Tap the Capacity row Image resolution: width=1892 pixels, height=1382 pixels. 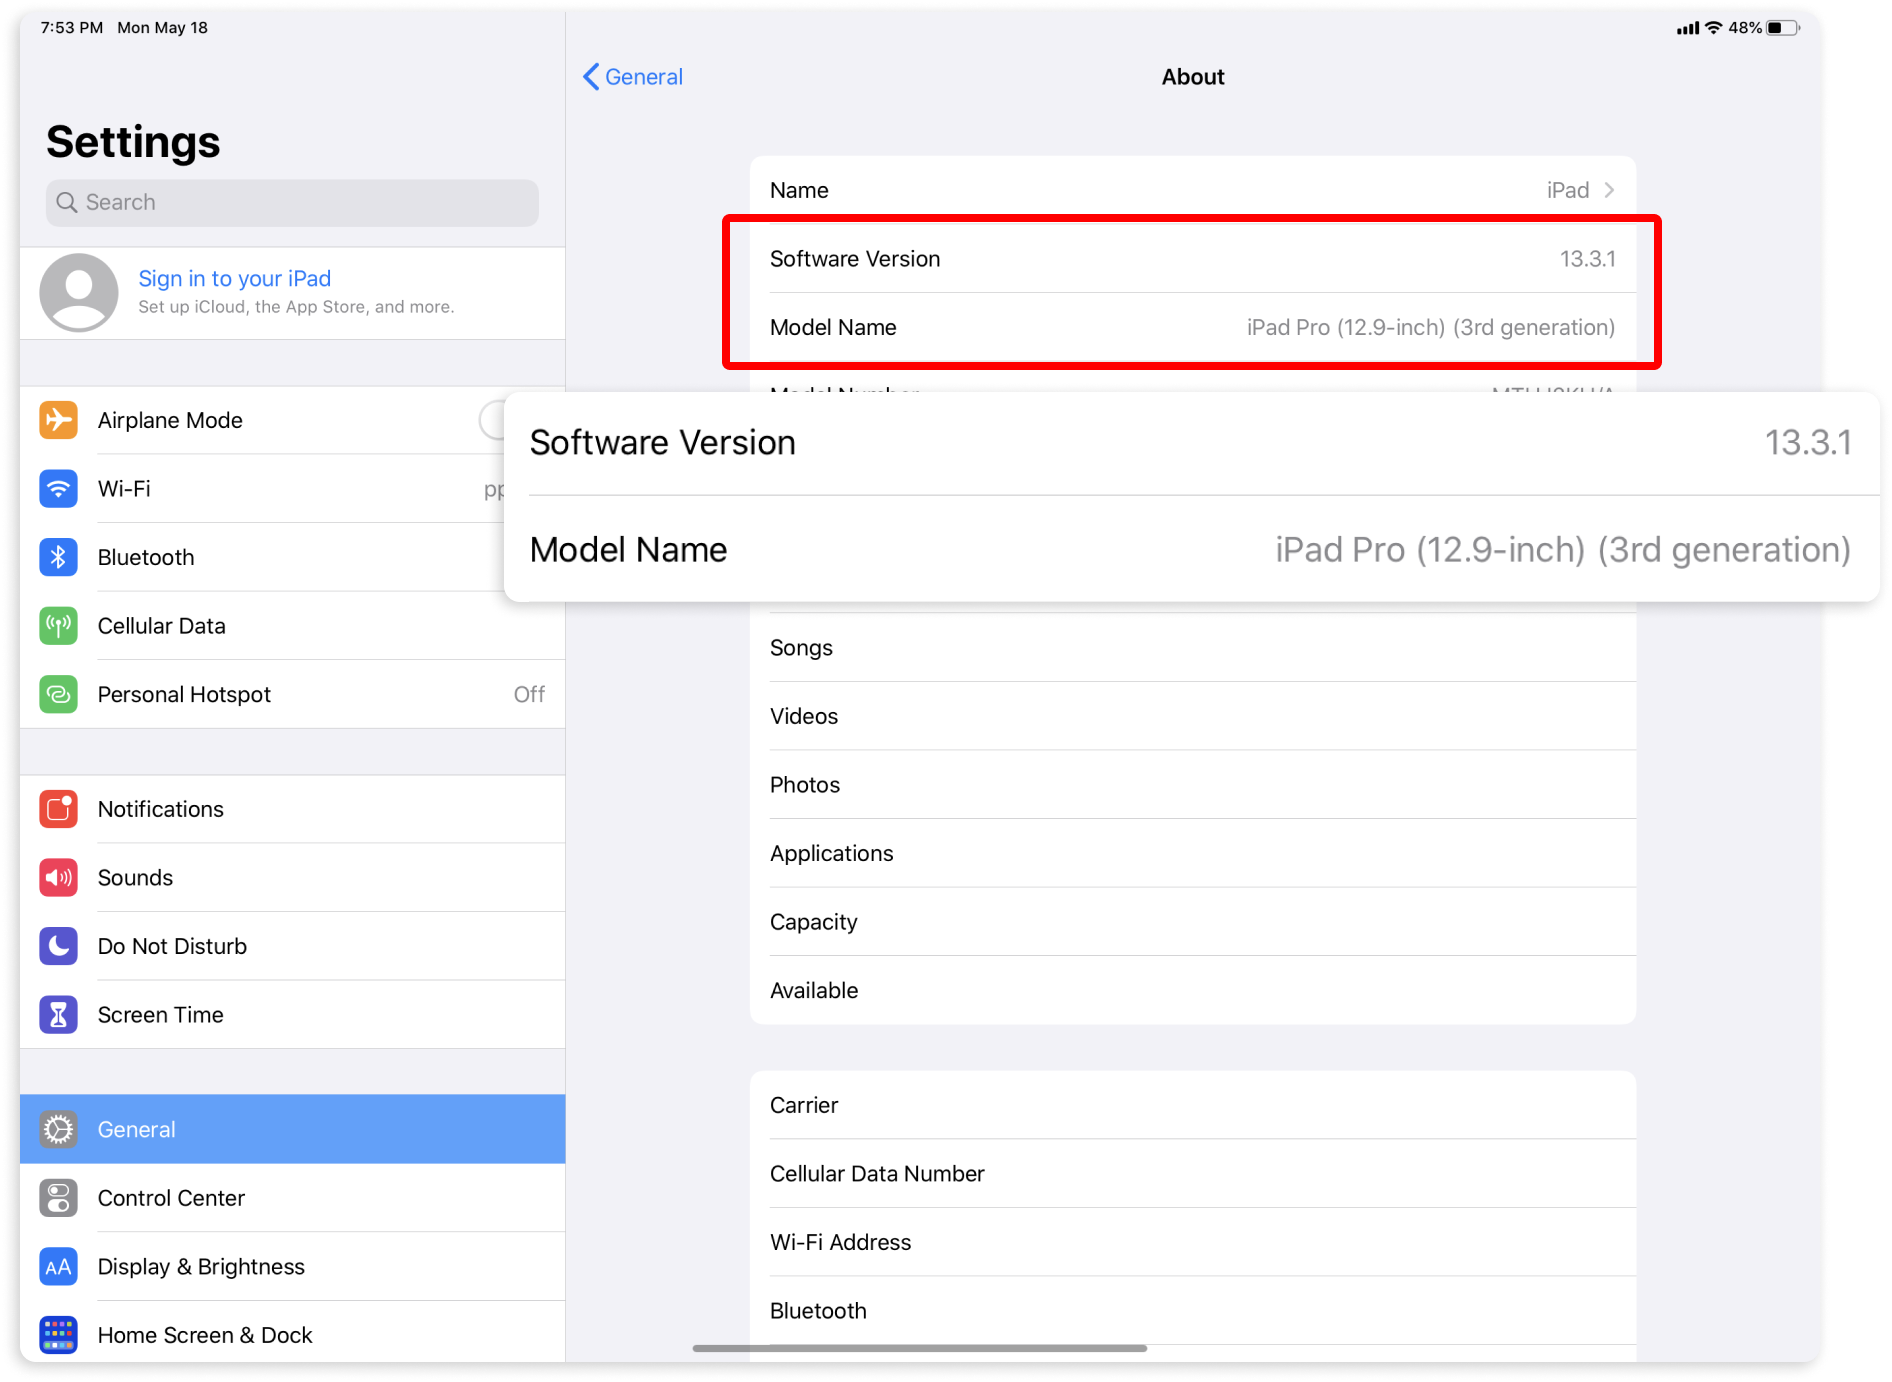tap(1193, 922)
